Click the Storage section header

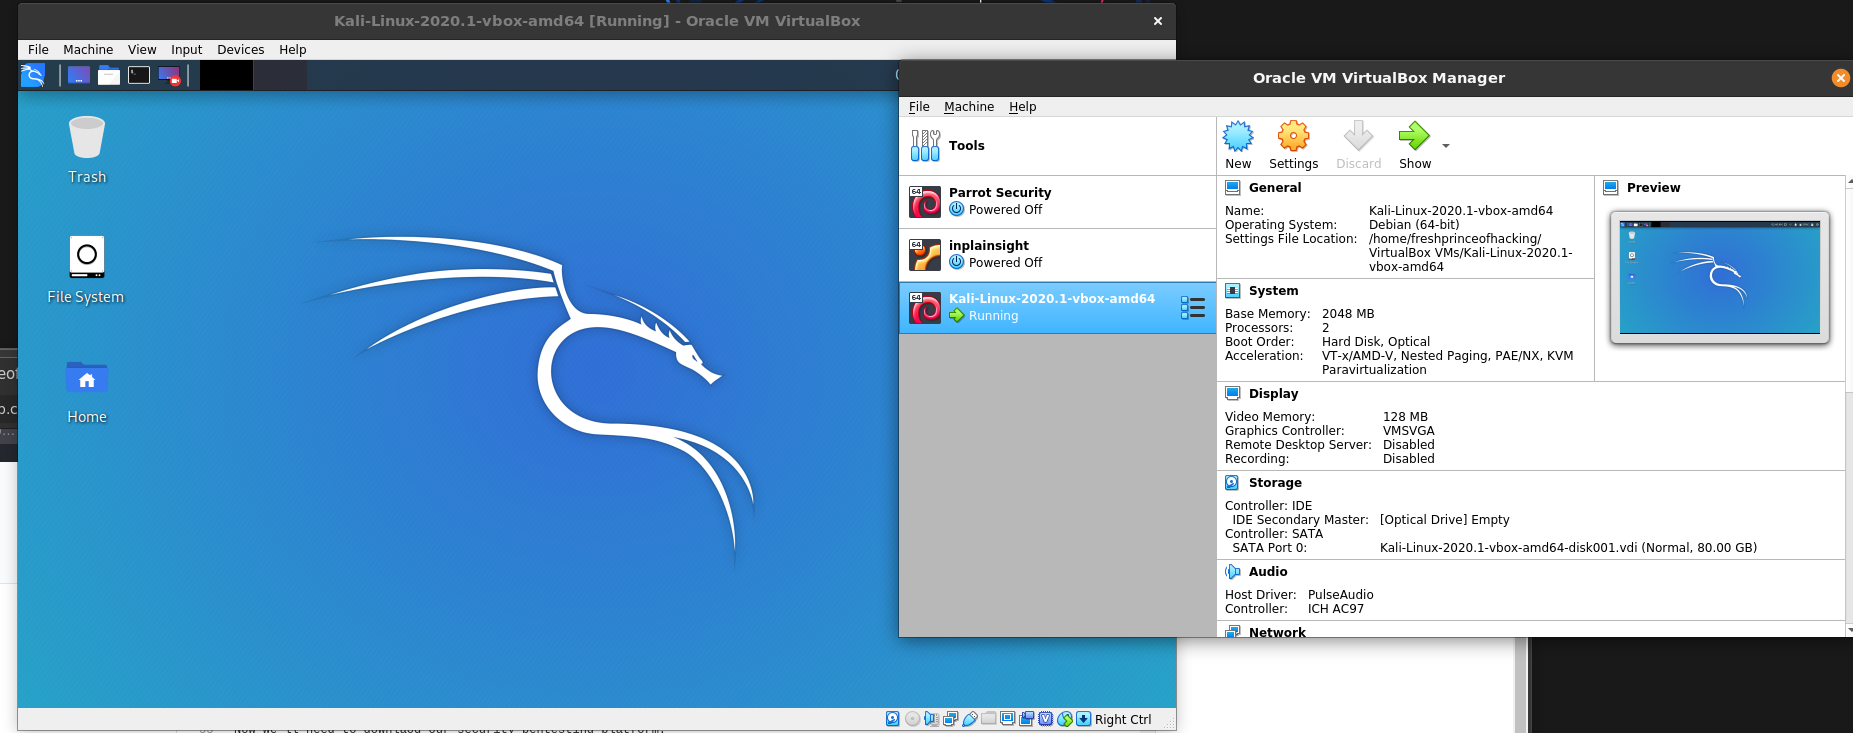tap(1275, 483)
